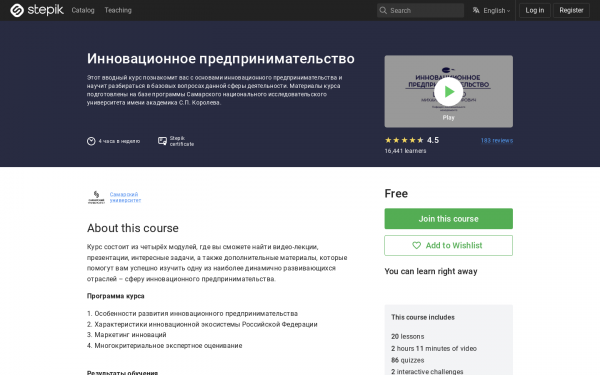600x375 pixels.
Task: Click item 3 Маркетинг инноваций
Action: pos(127,335)
